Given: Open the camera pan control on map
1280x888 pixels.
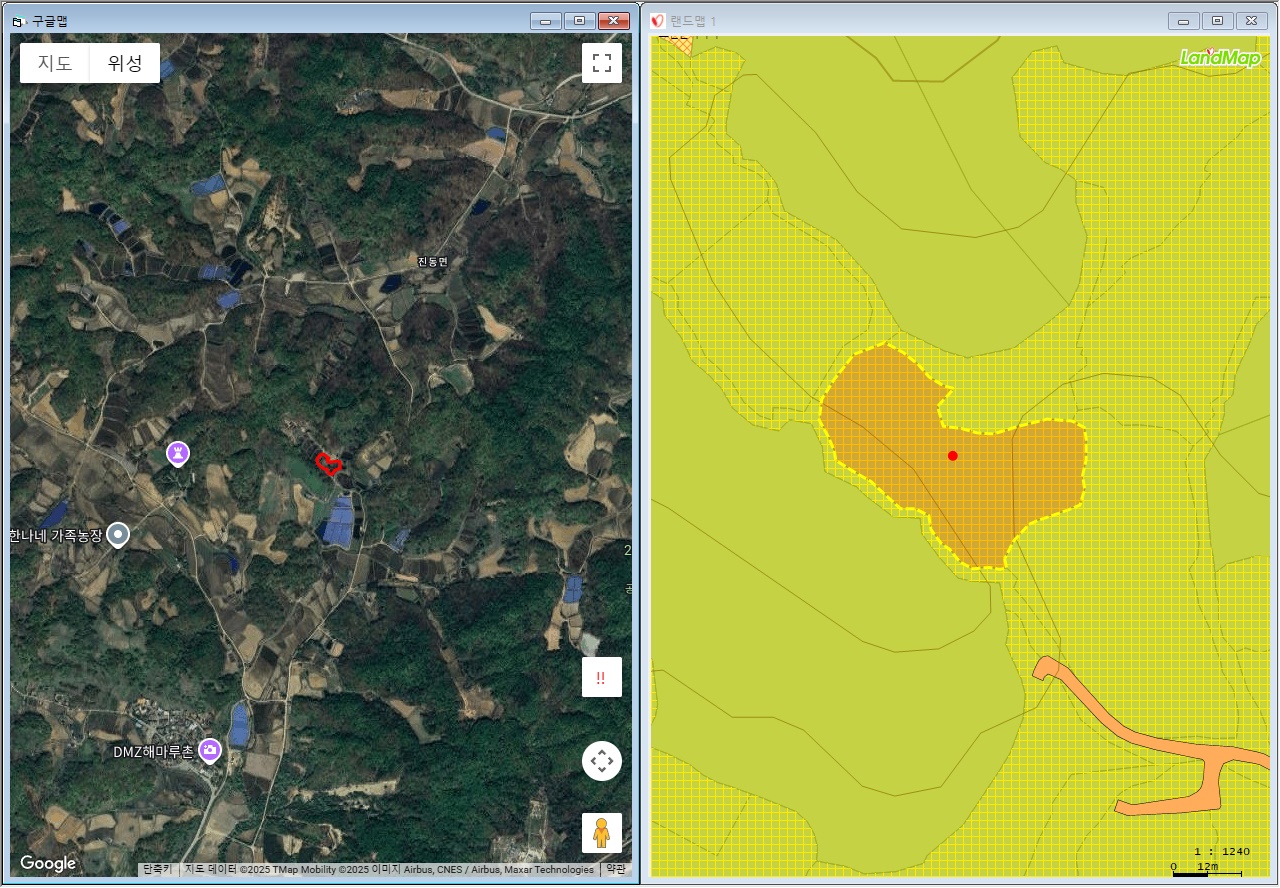Looking at the screenshot, I should pyautogui.click(x=601, y=761).
